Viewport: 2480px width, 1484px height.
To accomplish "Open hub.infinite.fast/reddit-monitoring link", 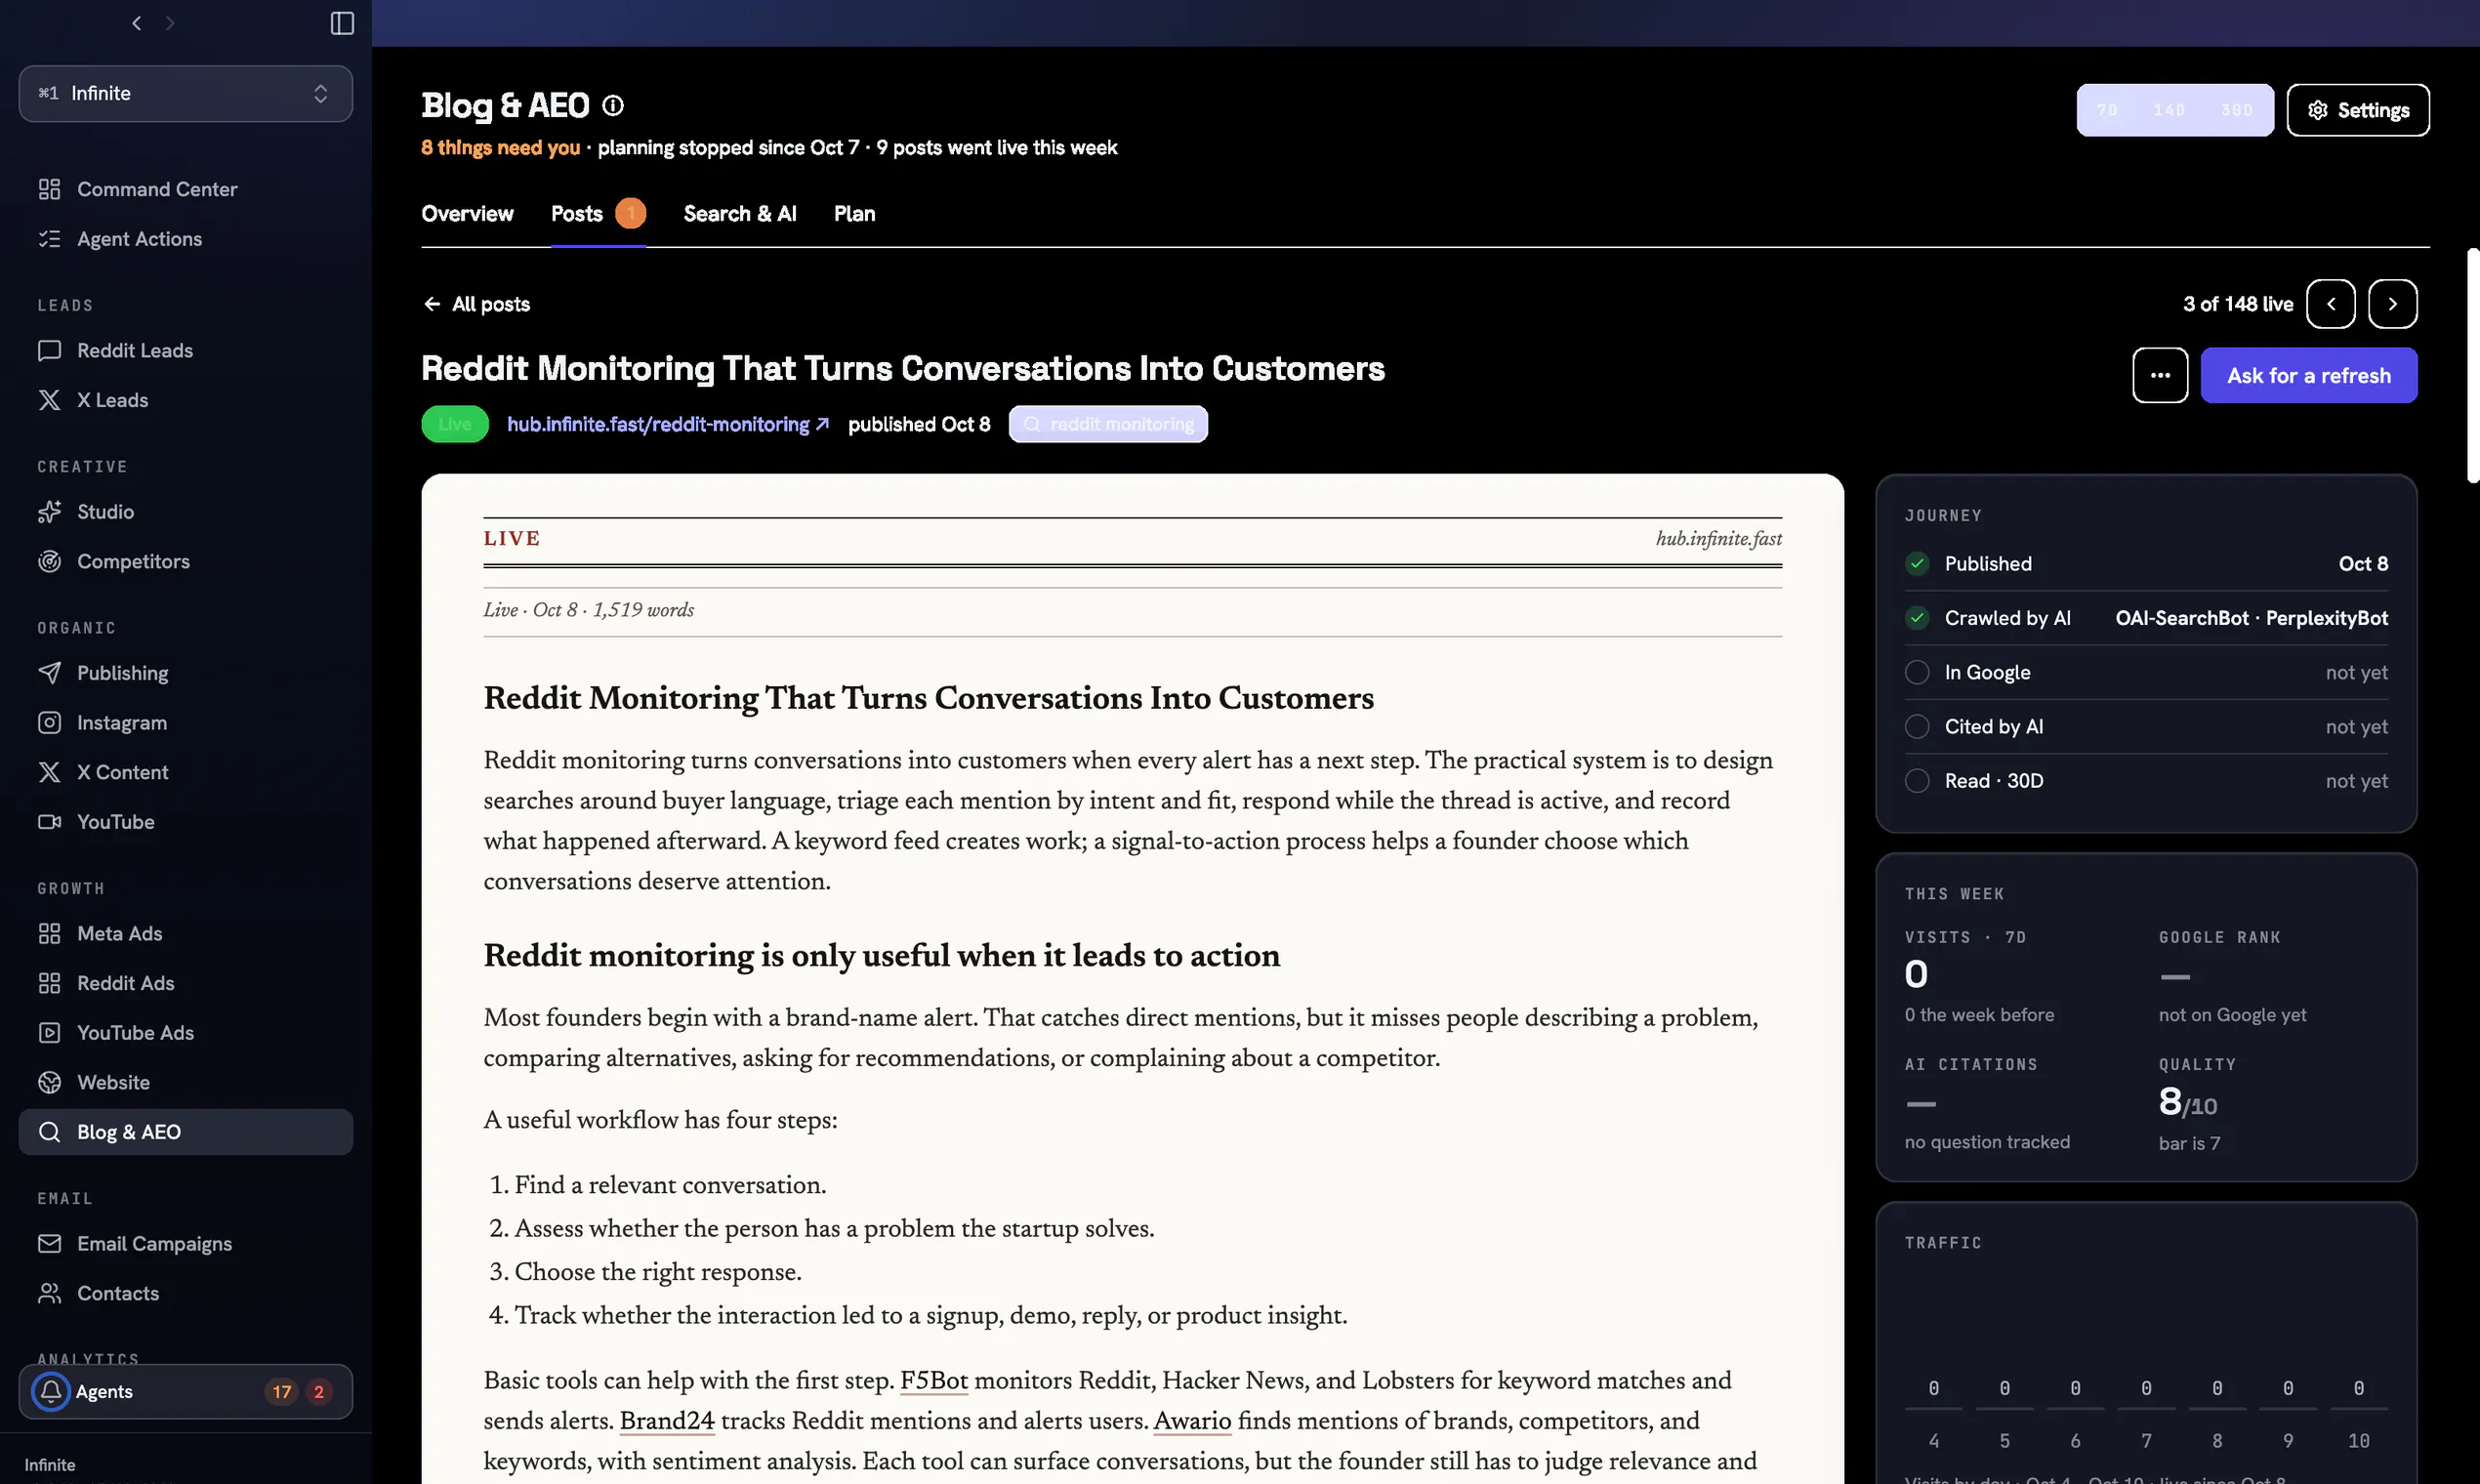I will (x=667, y=424).
